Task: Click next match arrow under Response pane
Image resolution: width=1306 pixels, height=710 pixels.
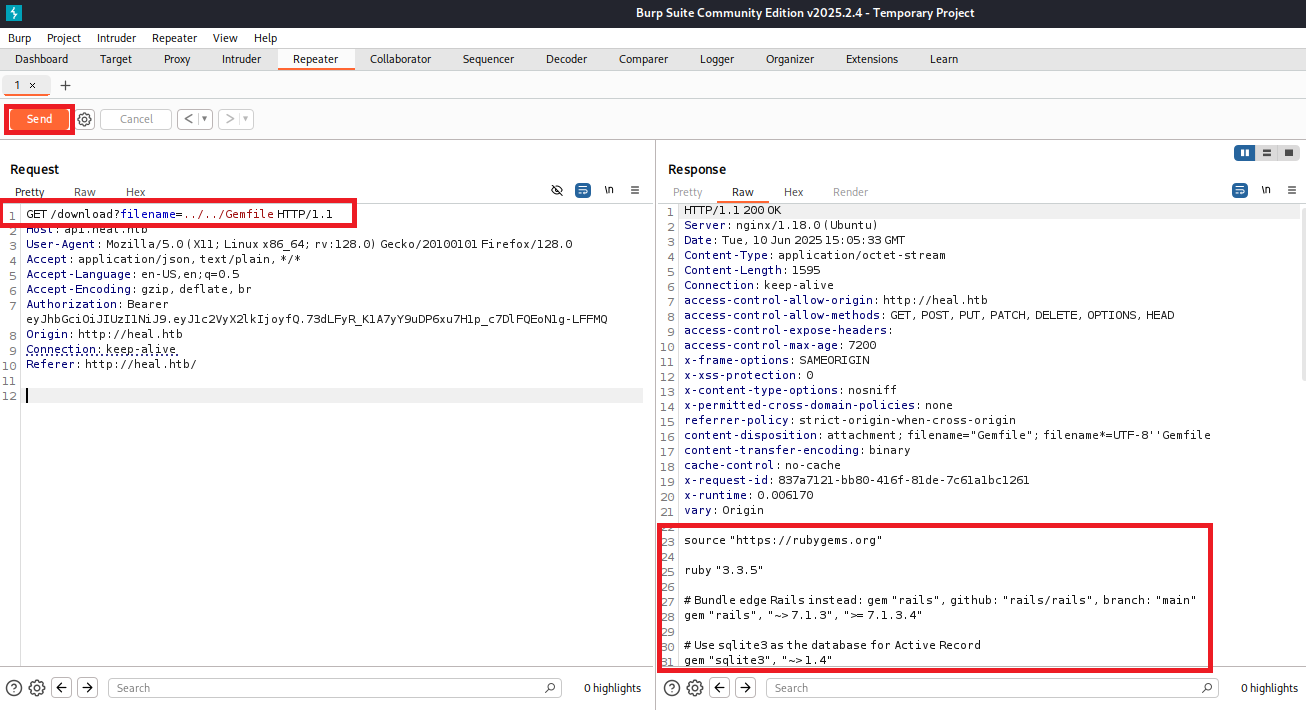Action: tap(745, 688)
